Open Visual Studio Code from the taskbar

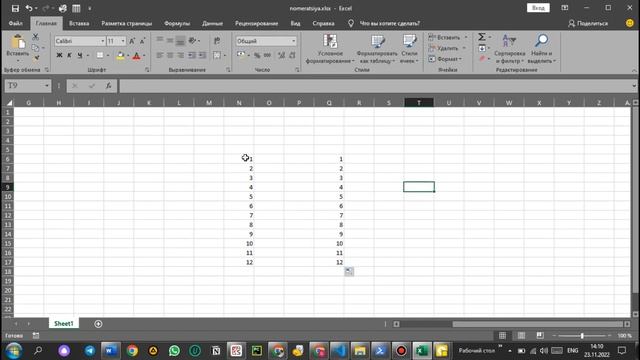pyautogui.click(x=339, y=351)
